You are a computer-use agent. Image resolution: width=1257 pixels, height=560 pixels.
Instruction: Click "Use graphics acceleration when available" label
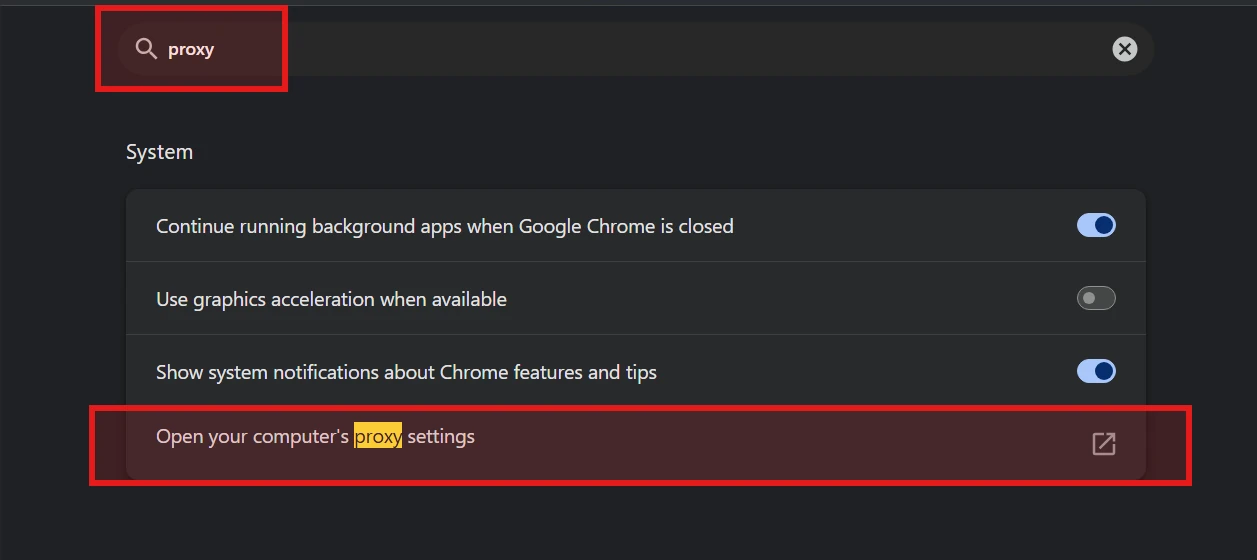point(331,299)
